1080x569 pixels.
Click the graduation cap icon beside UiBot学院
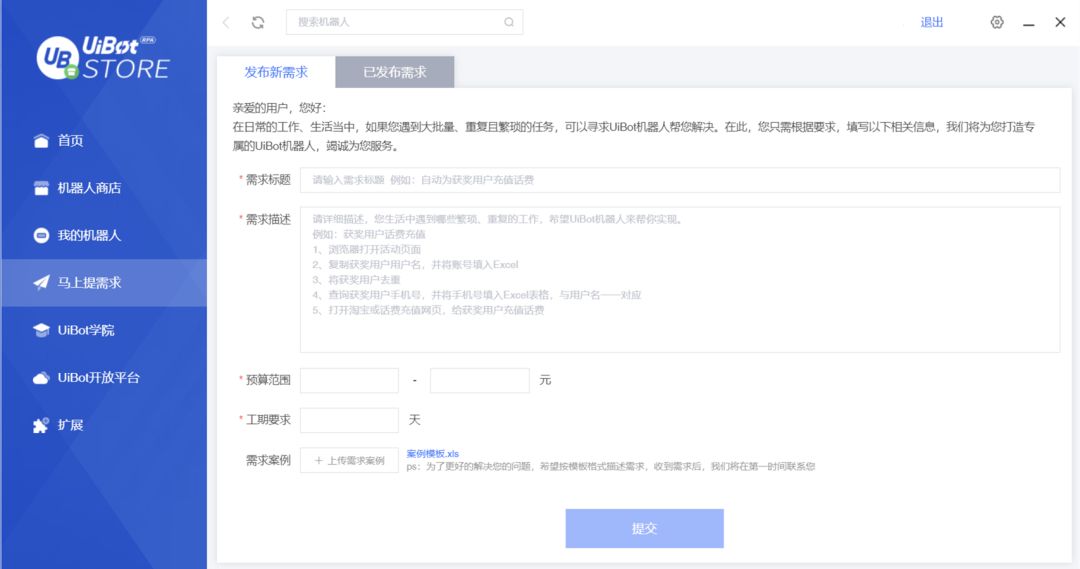[41, 330]
